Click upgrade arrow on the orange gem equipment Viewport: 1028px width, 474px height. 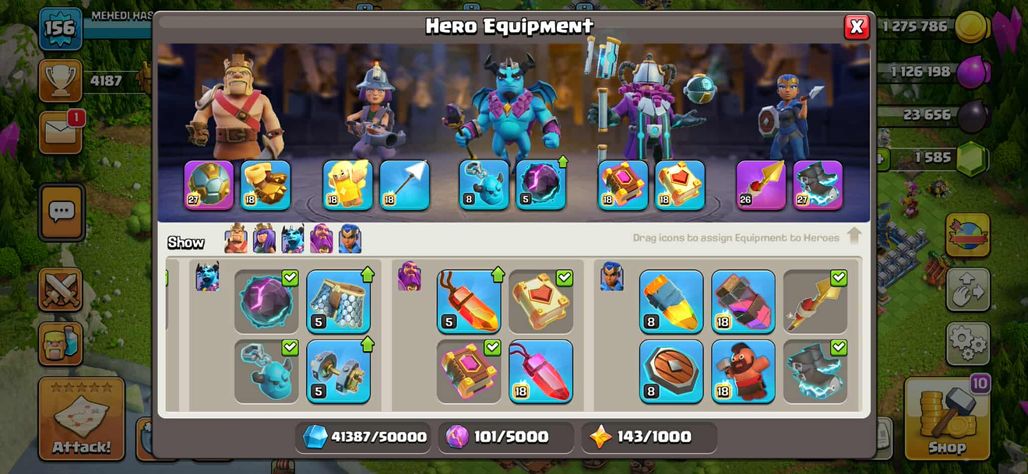498,274
